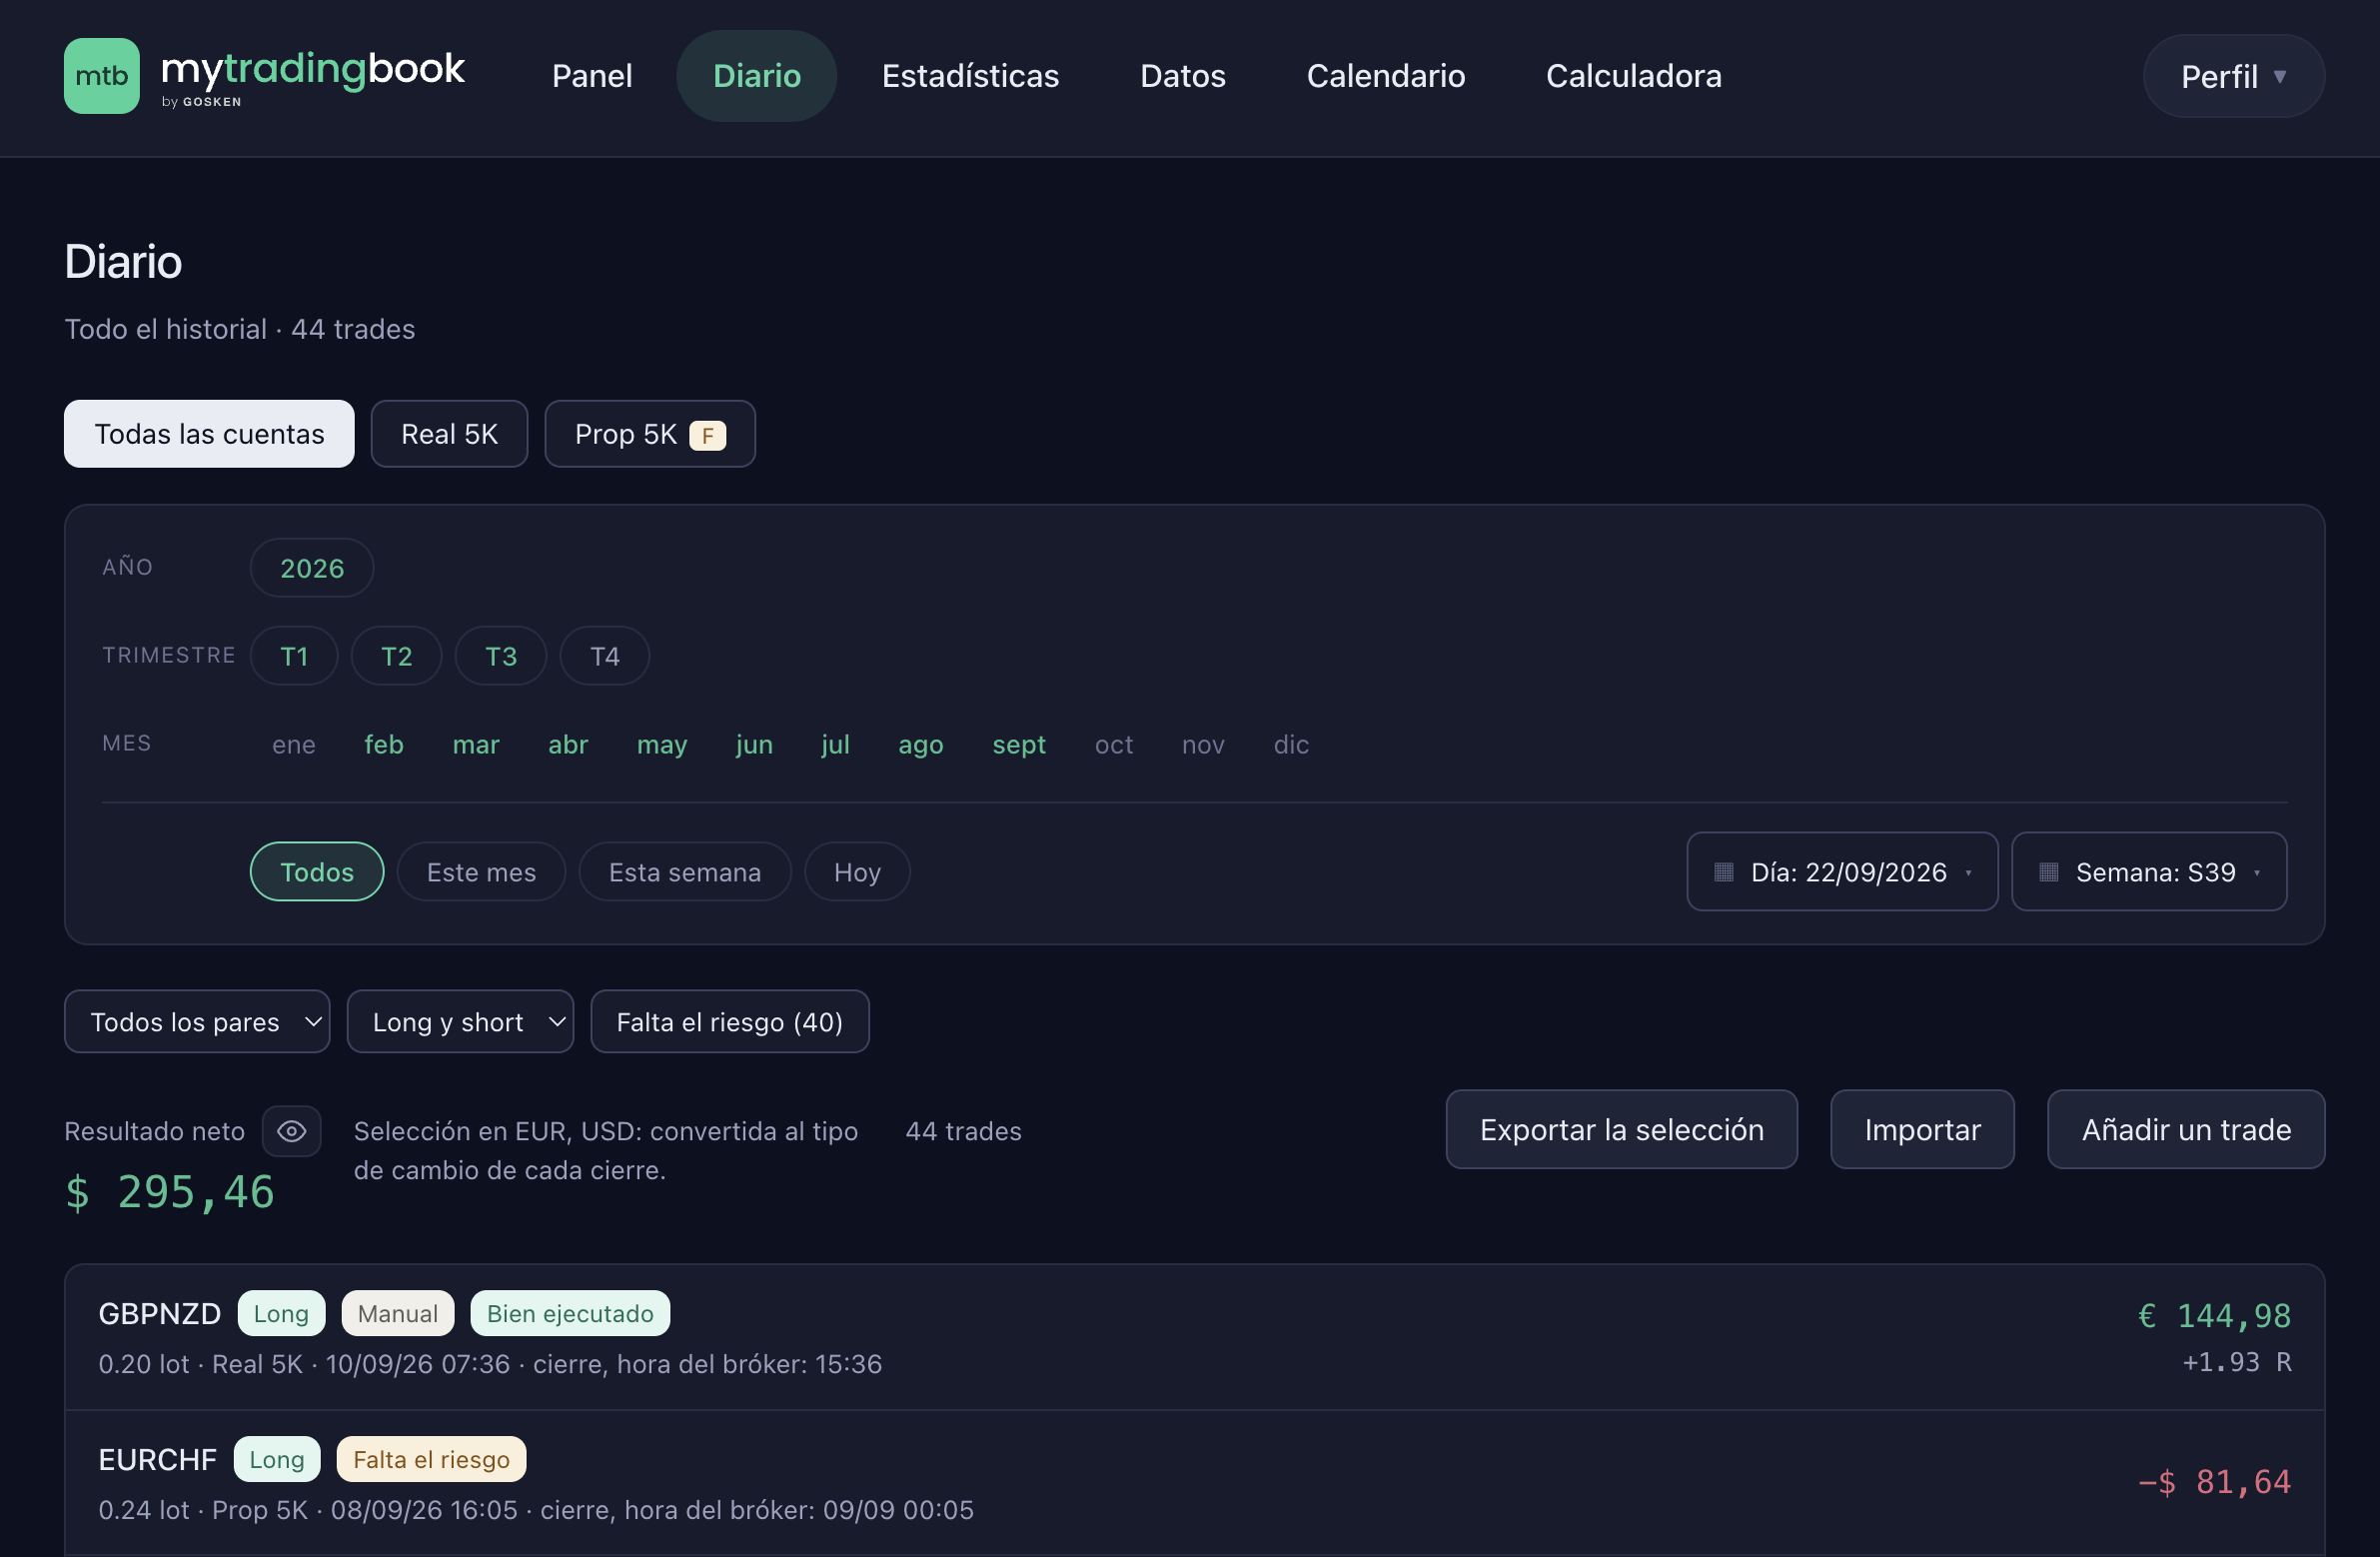The width and height of the screenshot is (2380, 1557).
Task: Select the Este mes period chip
Action: tap(481, 872)
